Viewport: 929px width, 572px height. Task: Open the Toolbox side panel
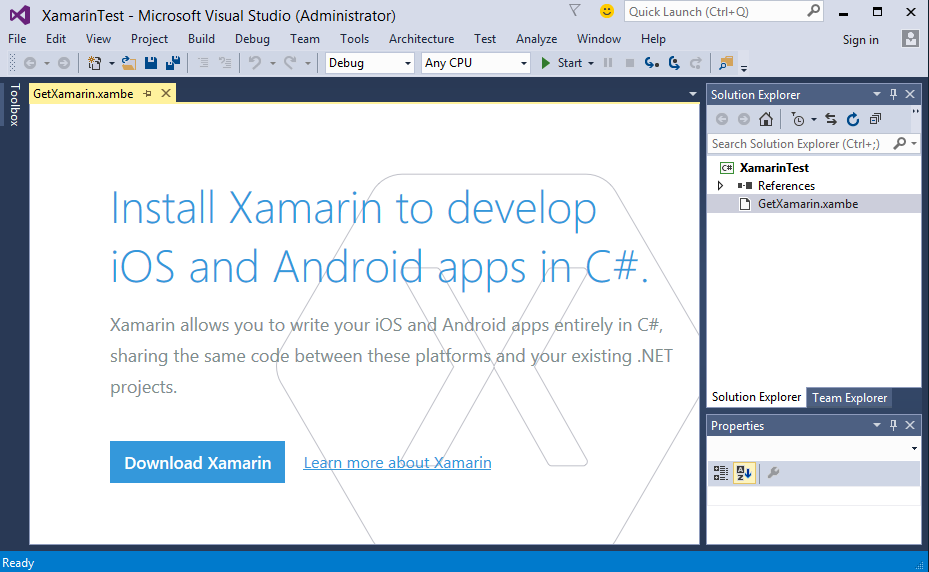click(x=14, y=104)
